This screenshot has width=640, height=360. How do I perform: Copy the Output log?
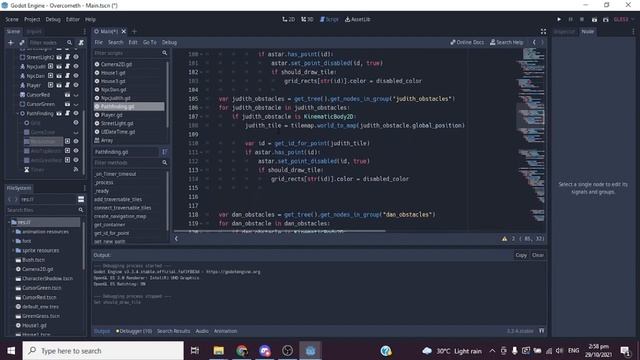521,255
